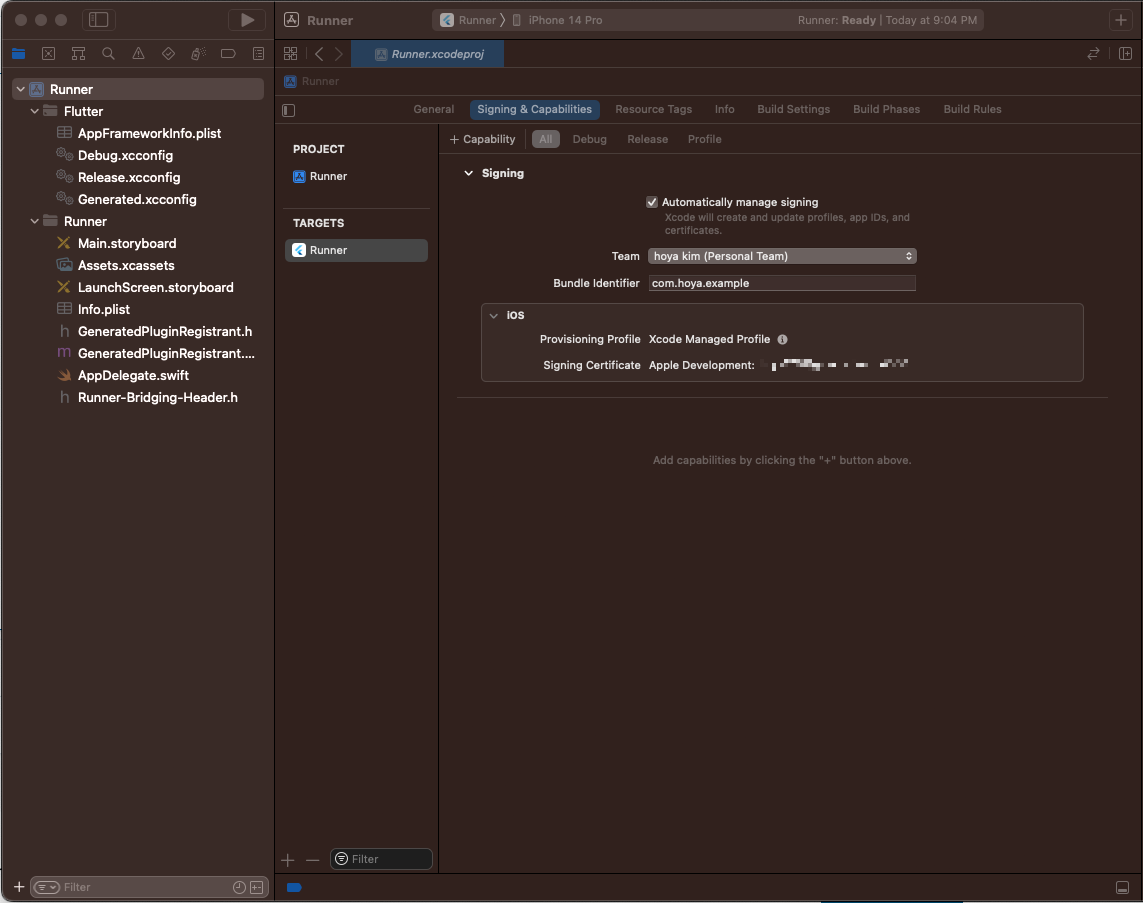Switch to the Build Settings tab
1143x903 pixels.
793,109
